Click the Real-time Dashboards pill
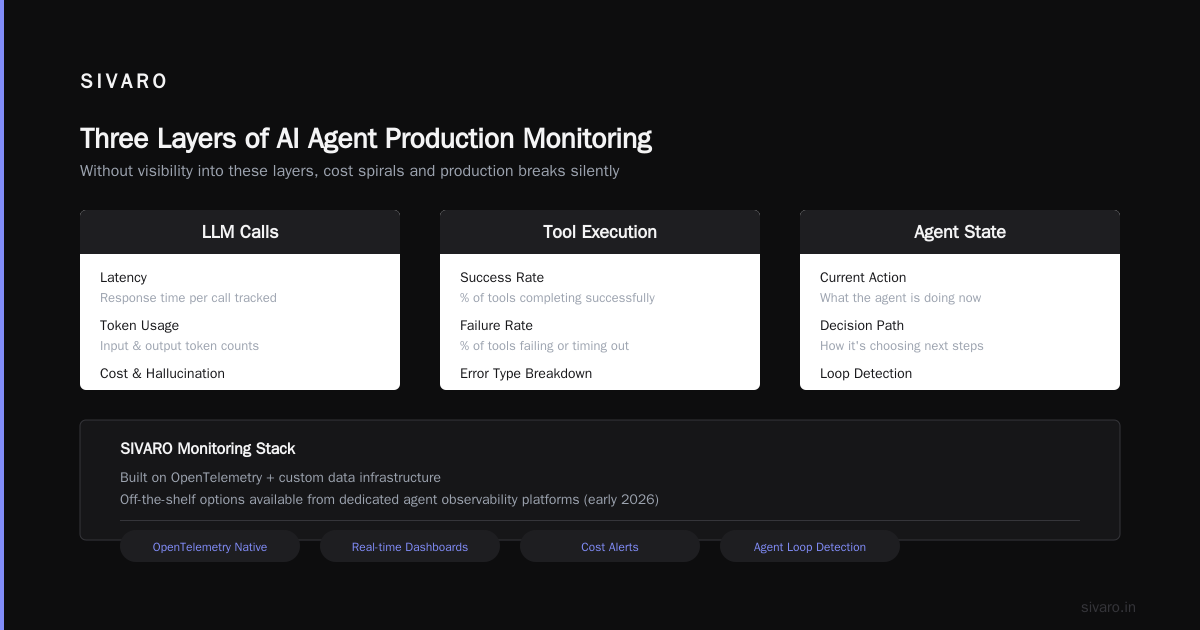 point(410,547)
